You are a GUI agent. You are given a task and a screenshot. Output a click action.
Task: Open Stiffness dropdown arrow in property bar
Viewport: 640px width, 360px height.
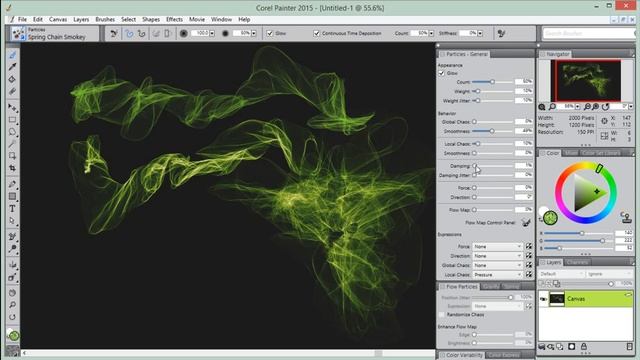(x=480, y=33)
